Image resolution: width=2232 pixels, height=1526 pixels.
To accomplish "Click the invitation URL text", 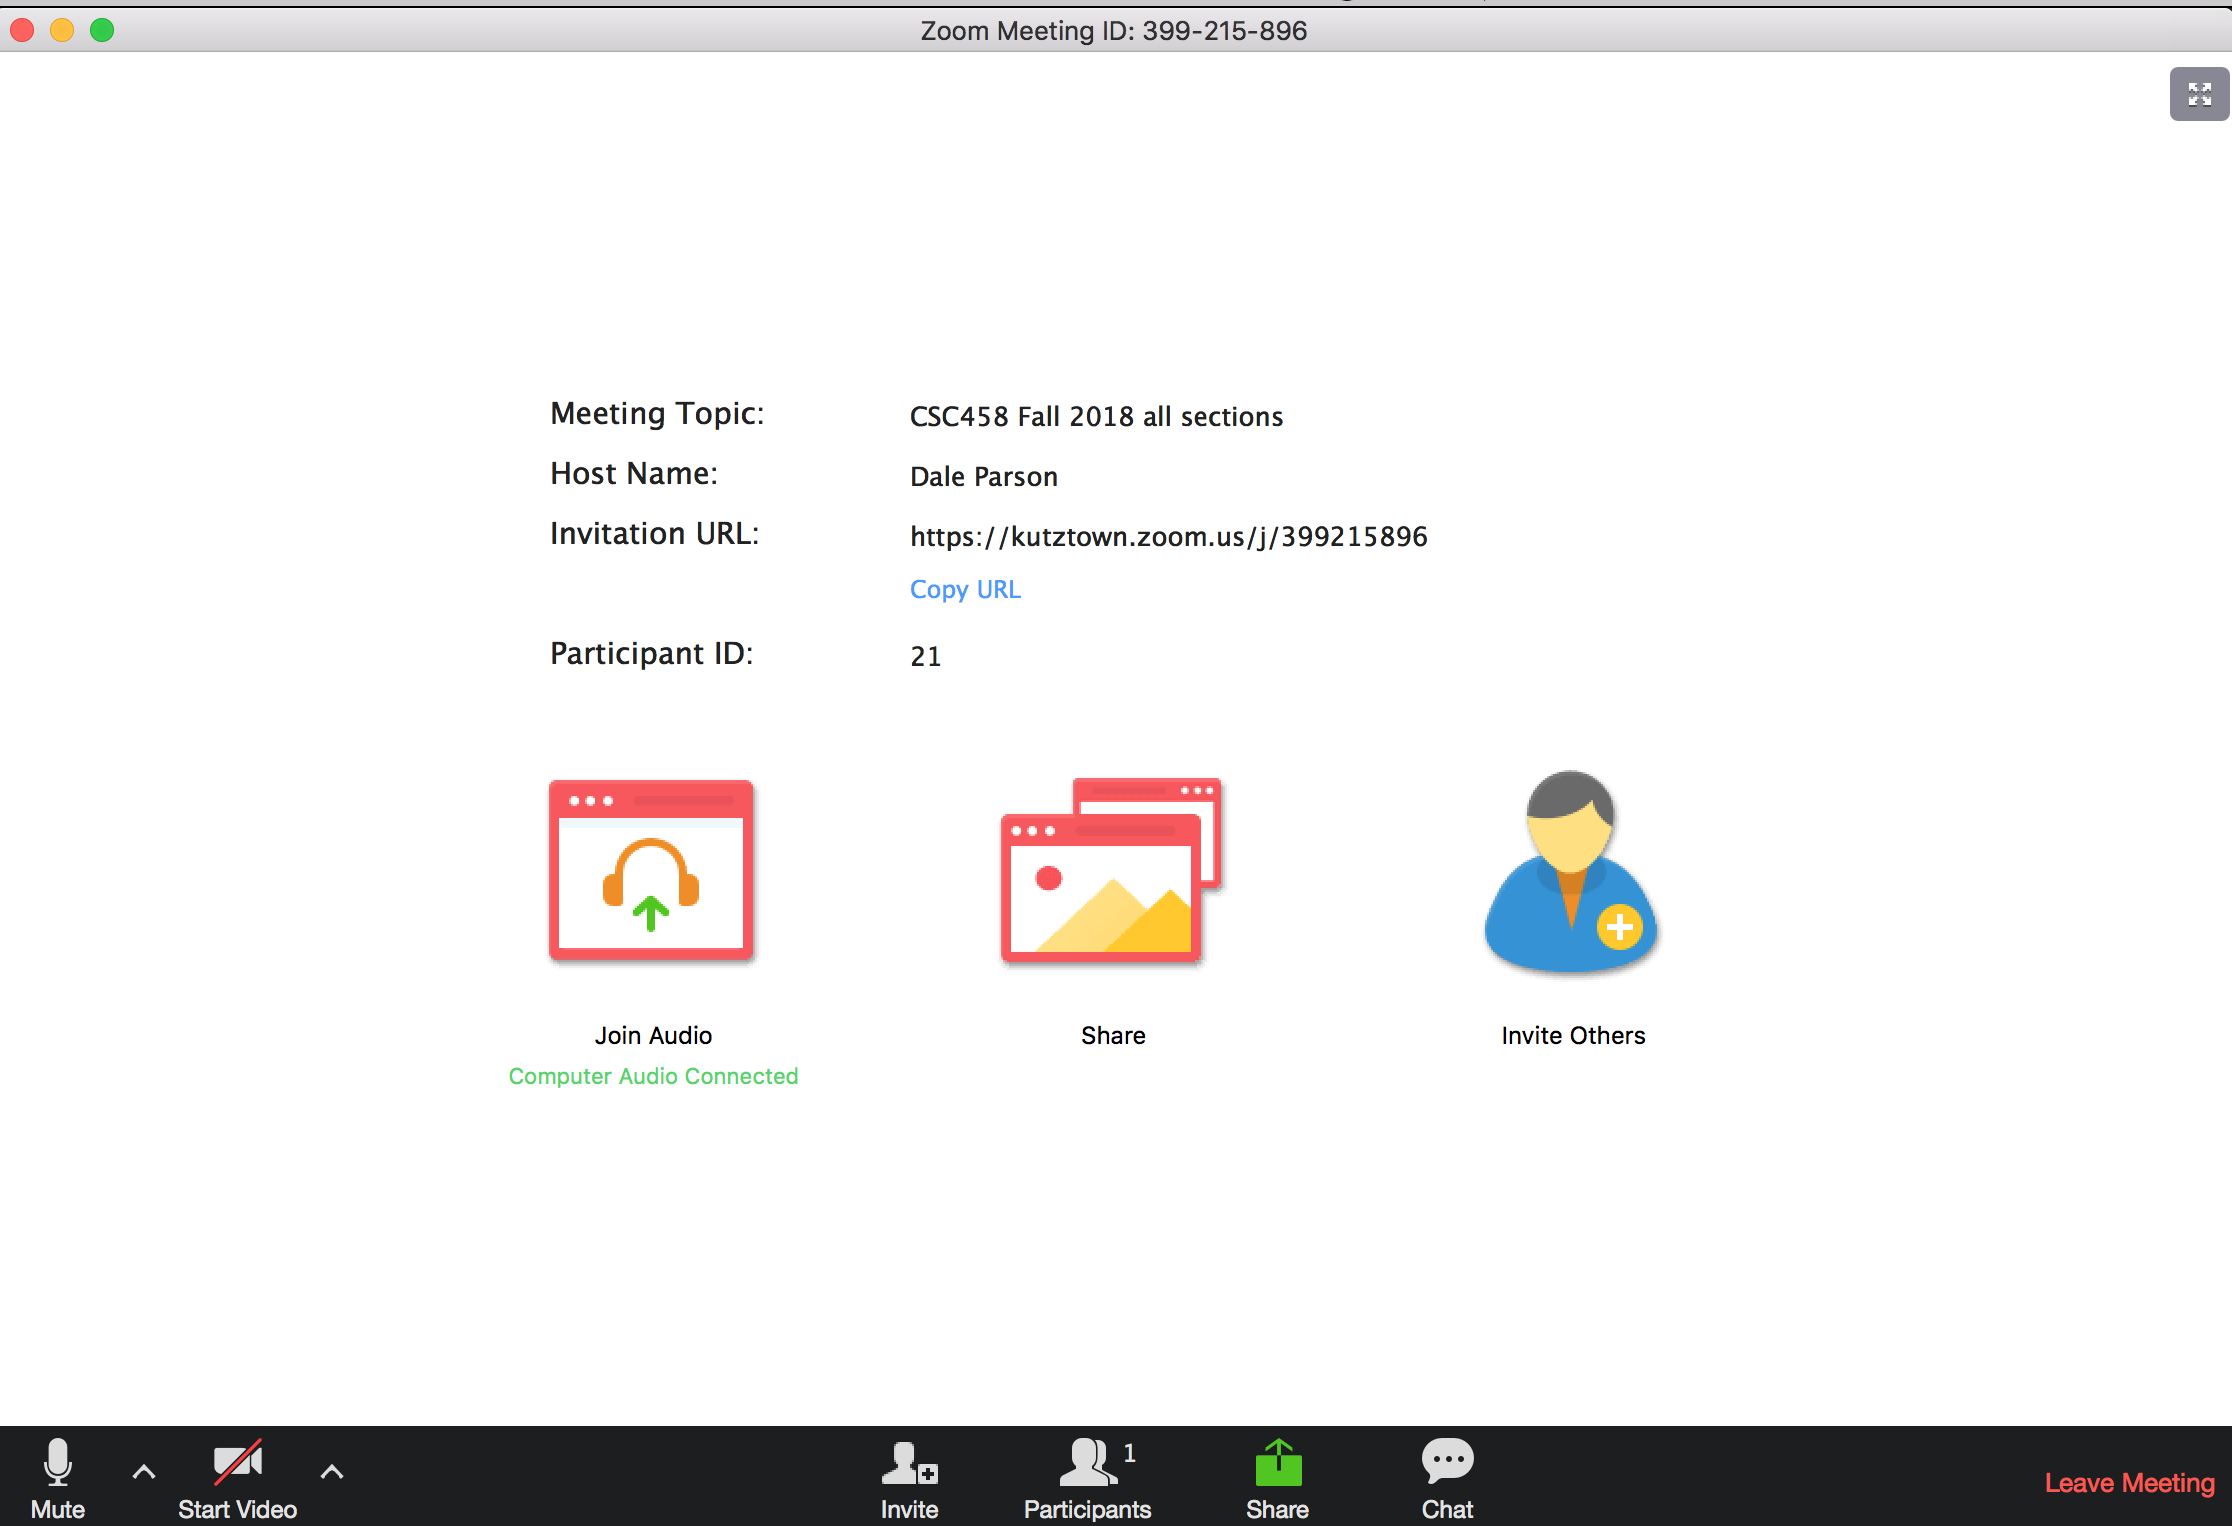I will point(1168,536).
